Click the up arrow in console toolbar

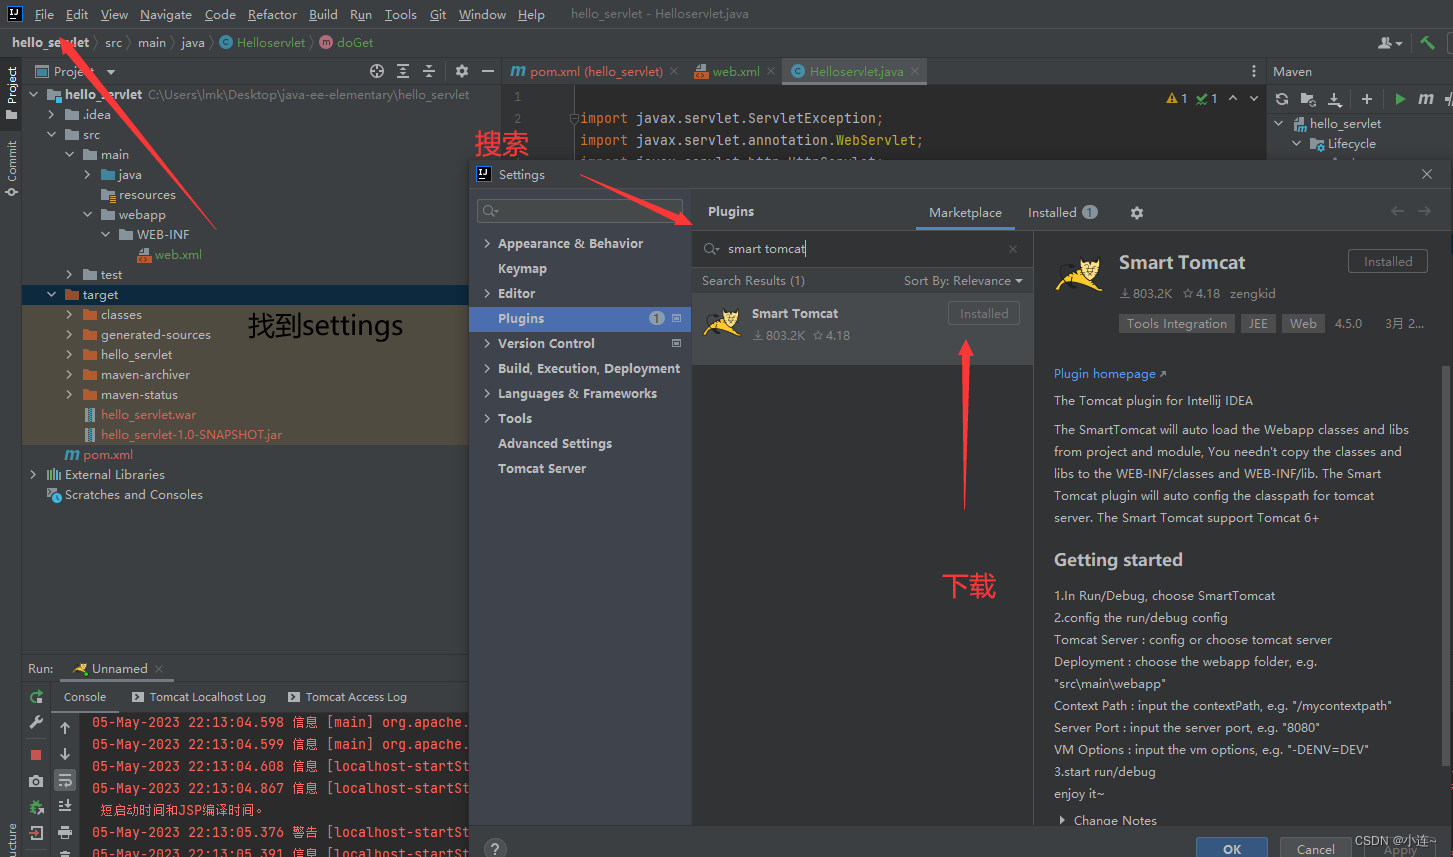point(65,728)
